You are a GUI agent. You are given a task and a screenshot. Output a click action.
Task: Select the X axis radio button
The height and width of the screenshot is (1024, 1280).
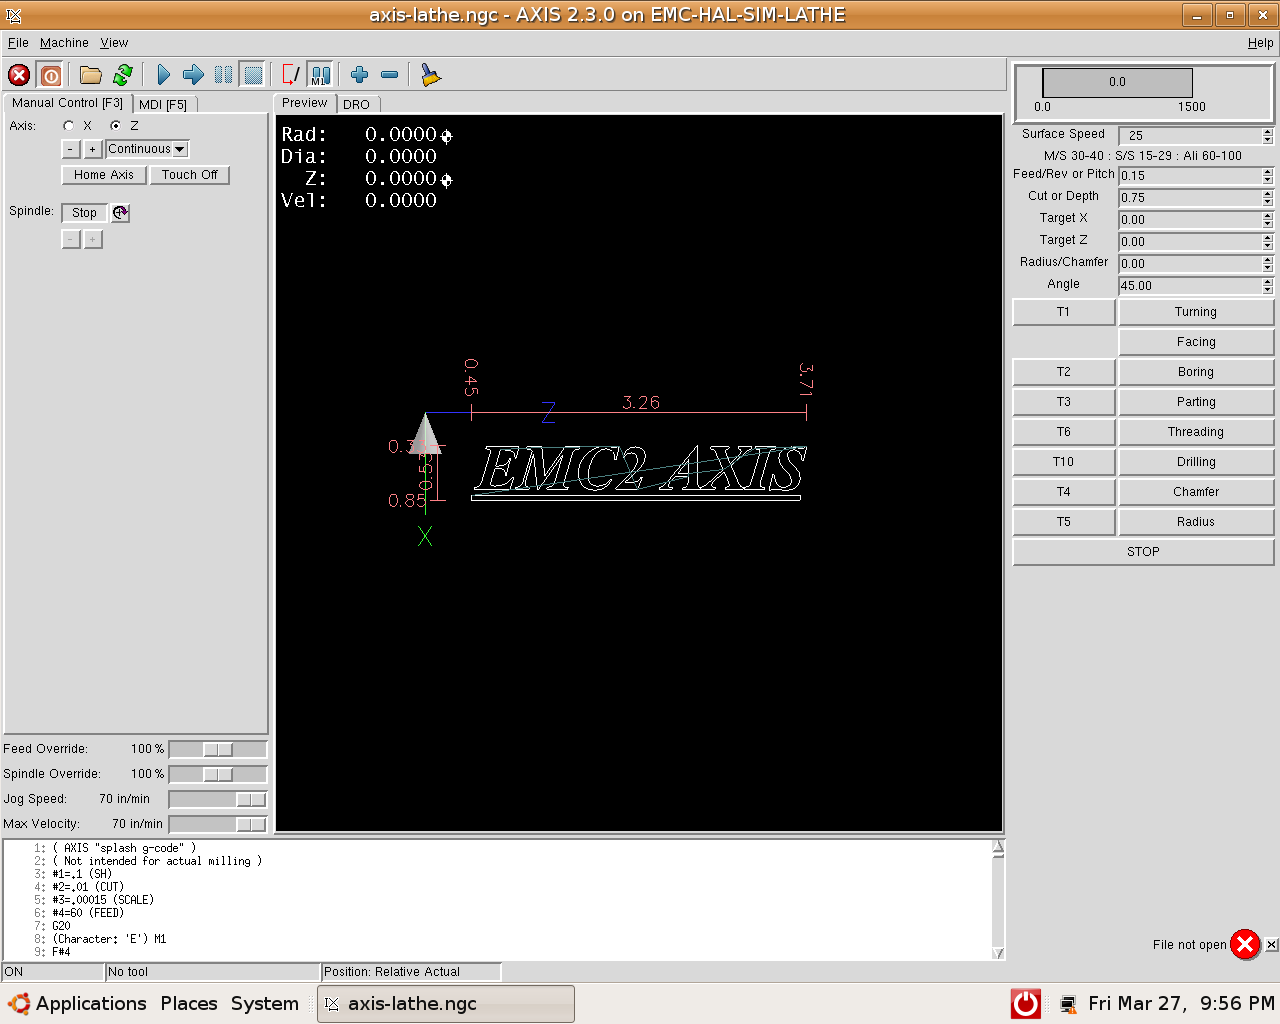click(x=68, y=126)
